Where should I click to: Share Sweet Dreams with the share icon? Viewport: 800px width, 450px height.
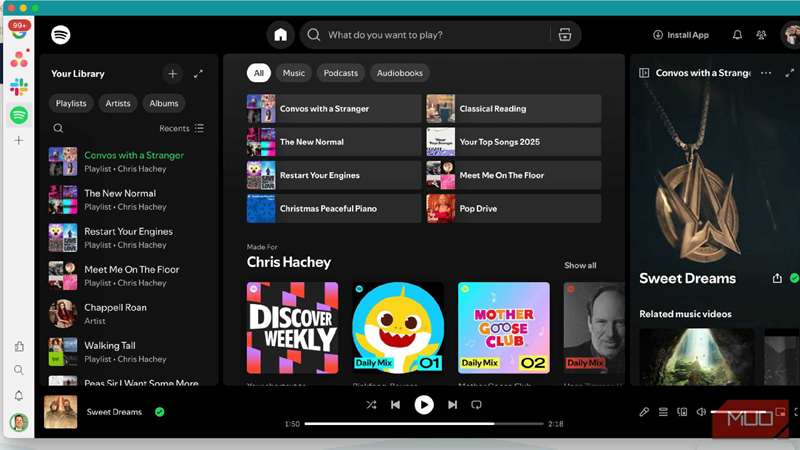pos(777,278)
